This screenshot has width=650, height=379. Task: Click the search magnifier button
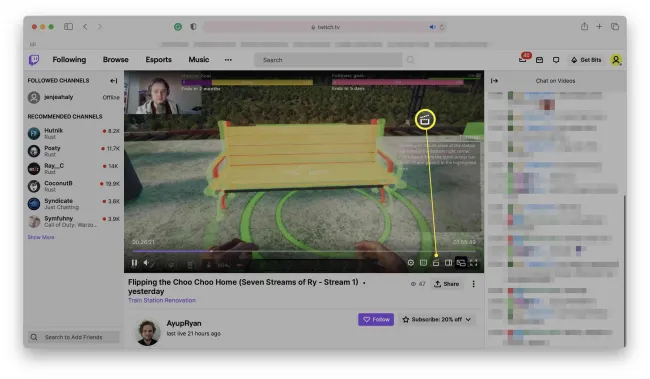click(x=410, y=60)
